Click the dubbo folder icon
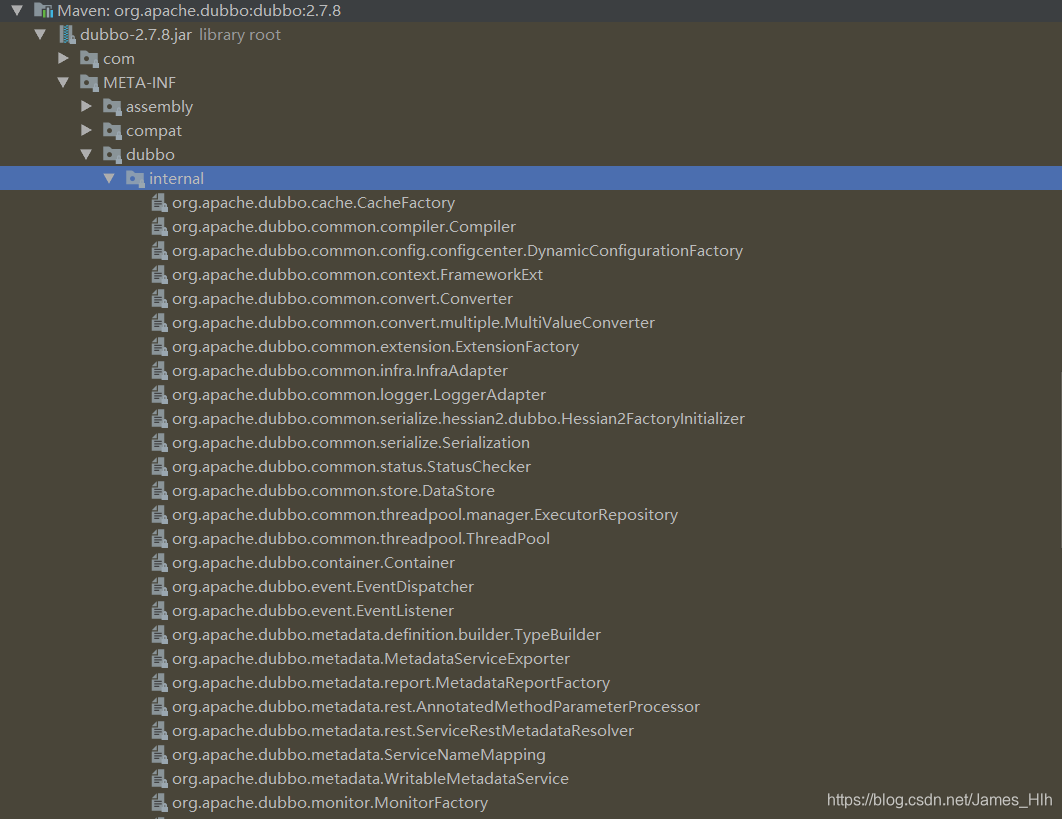Image resolution: width=1062 pixels, height=819 pixels. click(x=112, y=154)
